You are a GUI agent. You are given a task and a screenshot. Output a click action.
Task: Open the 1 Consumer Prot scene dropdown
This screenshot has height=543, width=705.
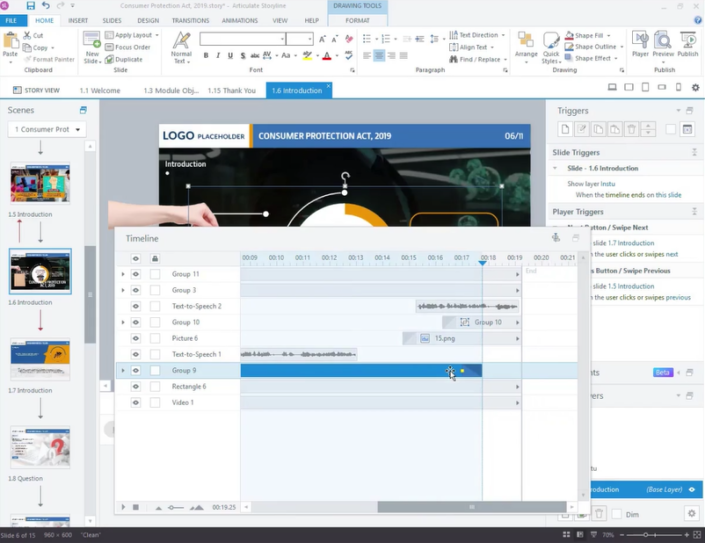[x=47, y=130]
